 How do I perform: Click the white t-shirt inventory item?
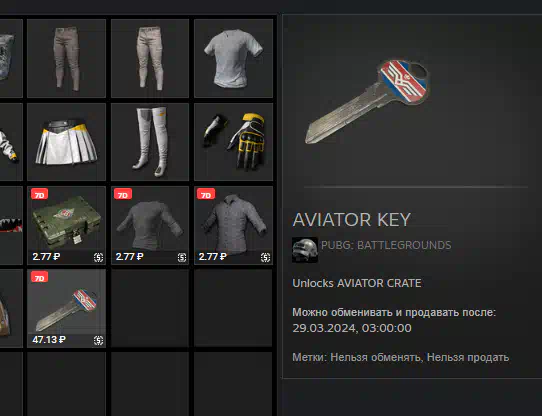click(233, 58)
